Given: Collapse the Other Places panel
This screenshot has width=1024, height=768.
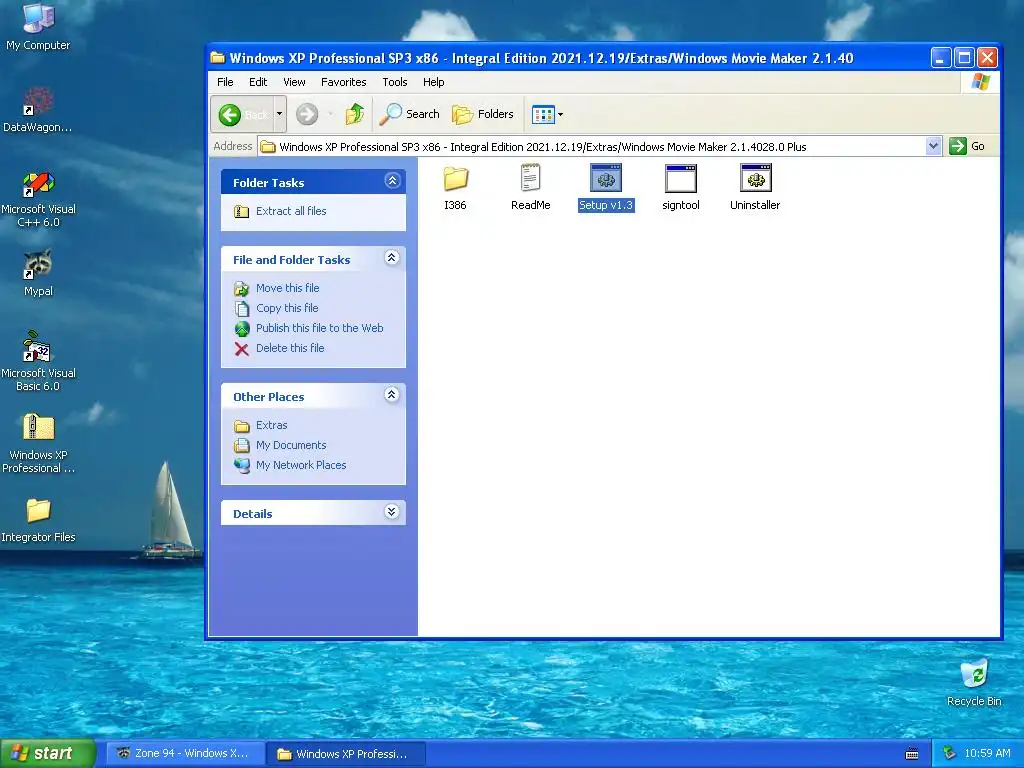Looking at the screenshot, I should [x=392, y=395].
